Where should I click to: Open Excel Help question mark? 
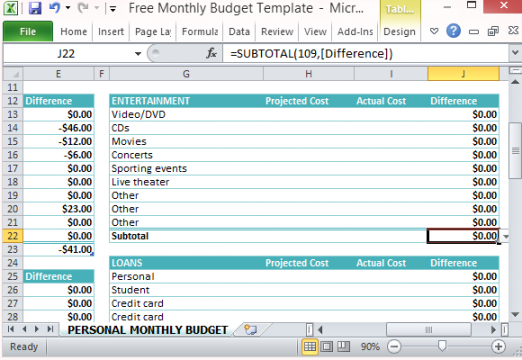[x=453, y=31]
